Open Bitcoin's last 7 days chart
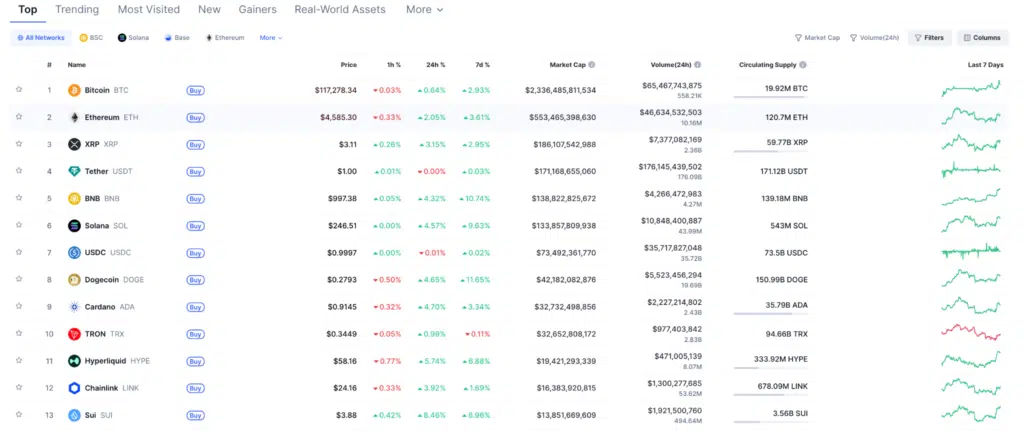Screen dimensions: 1024x431 click(971, 89)
